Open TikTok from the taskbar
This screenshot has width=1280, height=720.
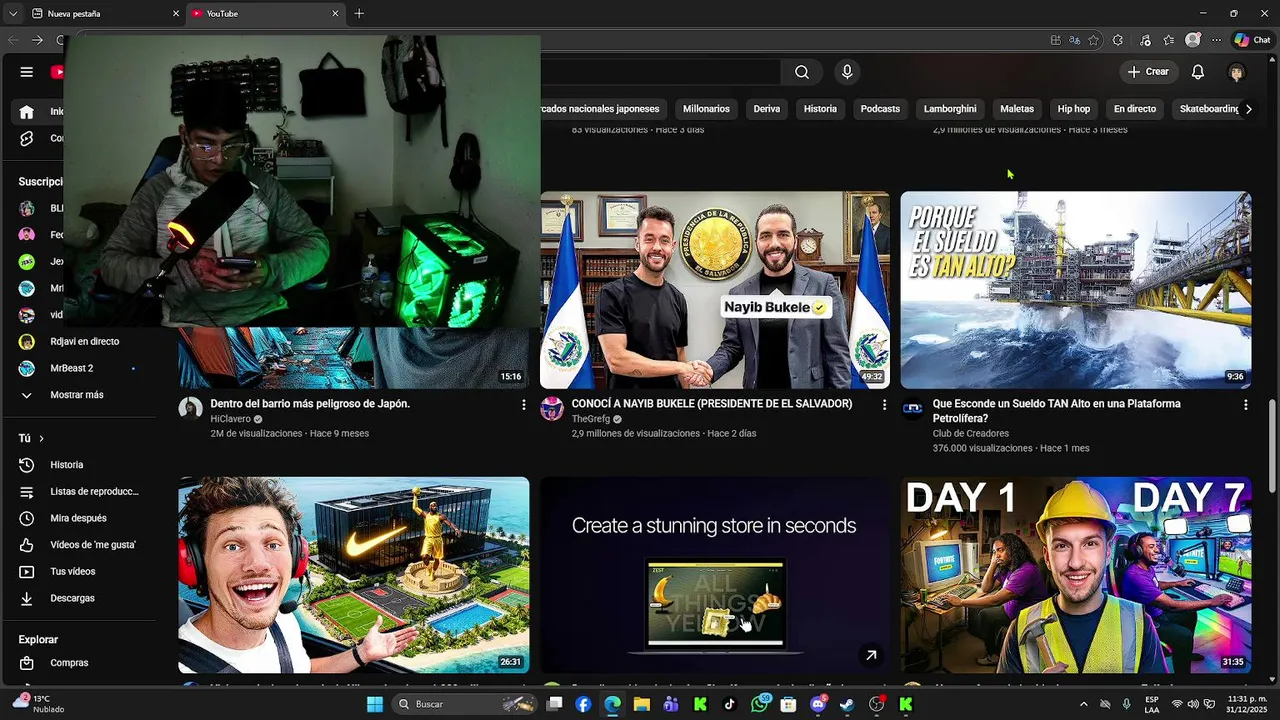729,704
